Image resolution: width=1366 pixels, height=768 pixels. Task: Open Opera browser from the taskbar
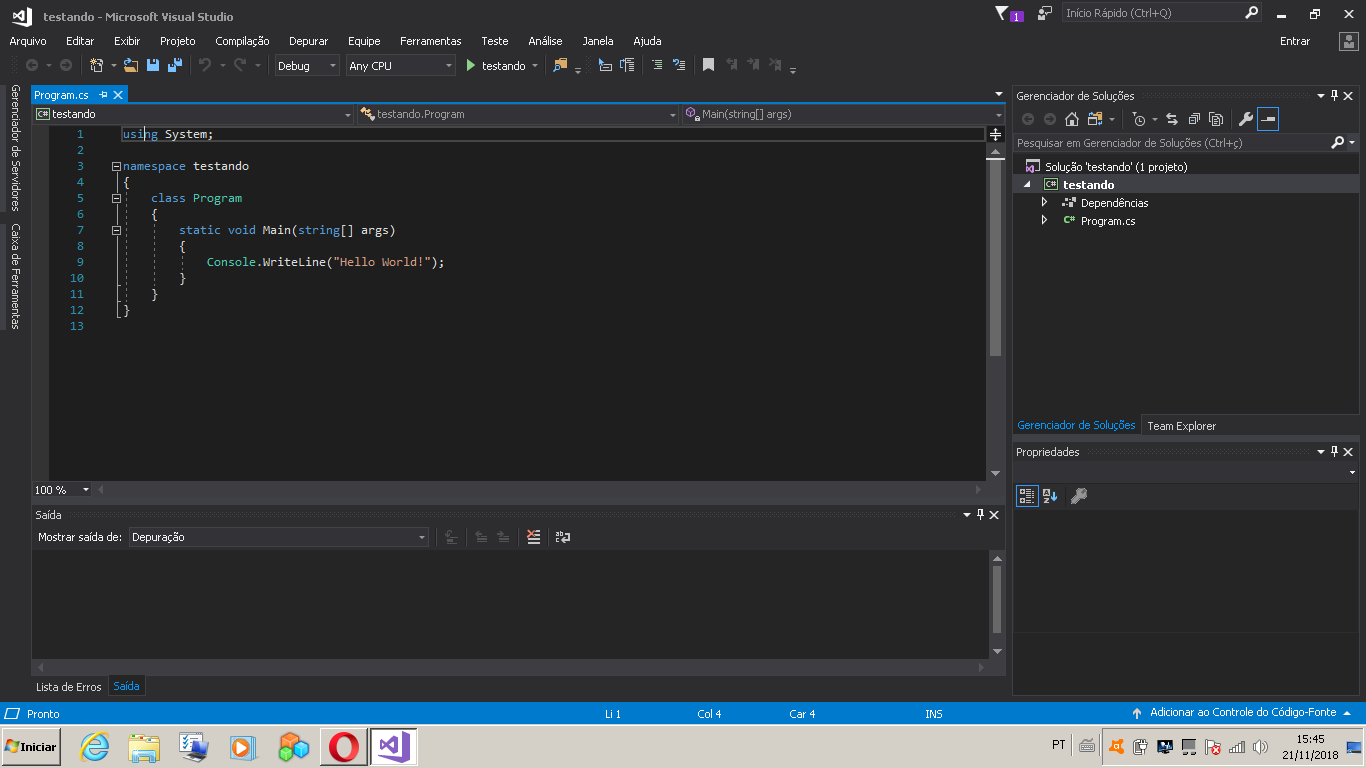coord(343,746)
